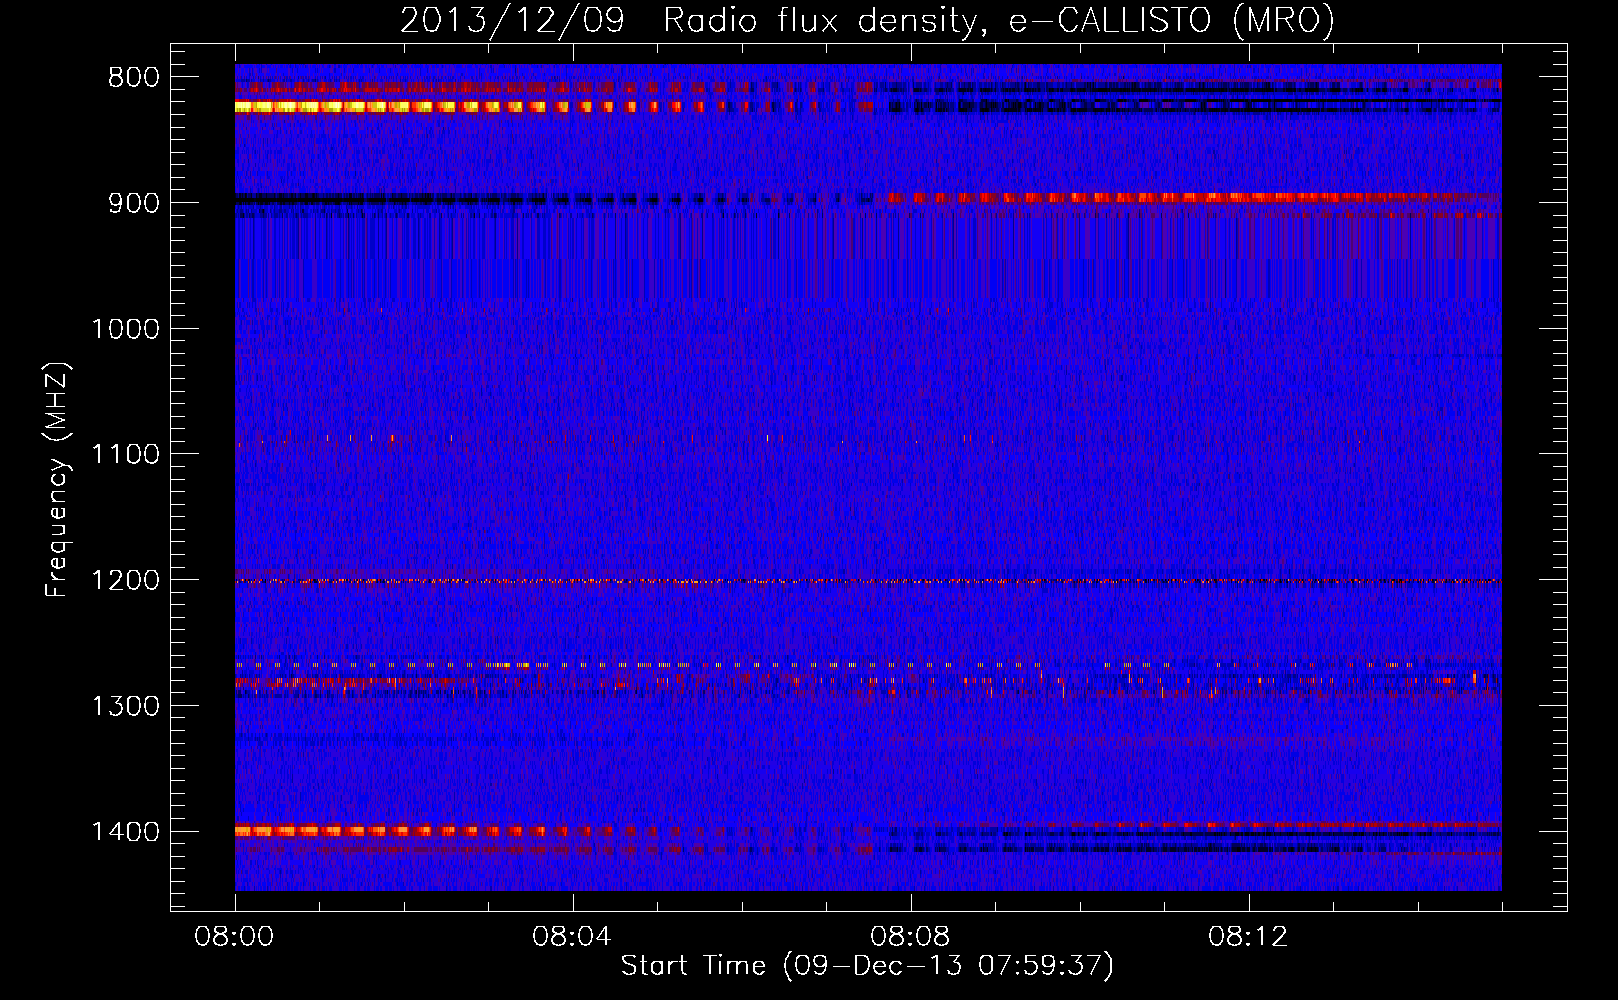1618x1000 pixels.
Task: Click the 08:04 time tick label
Action: [573, 937]
